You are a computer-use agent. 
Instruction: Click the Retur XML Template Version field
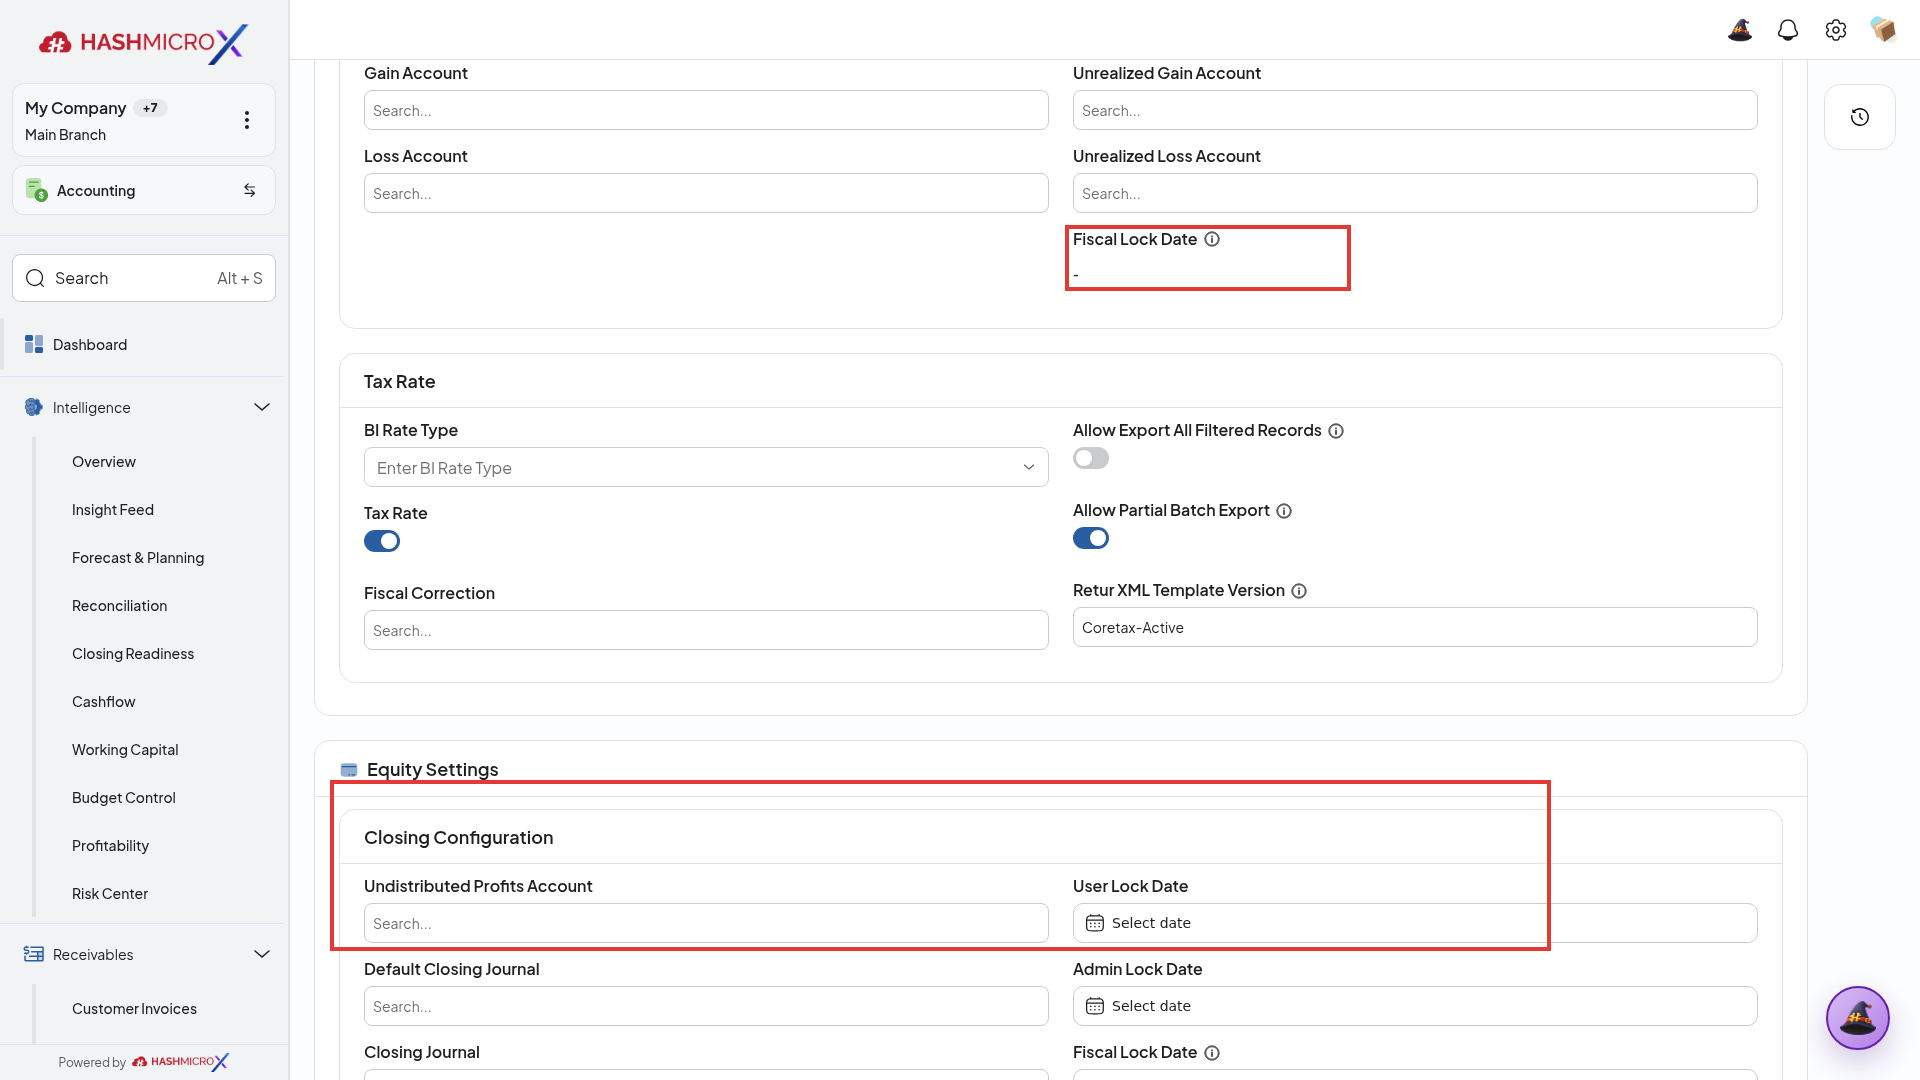pyautogui.click(x=1415, y=627)
